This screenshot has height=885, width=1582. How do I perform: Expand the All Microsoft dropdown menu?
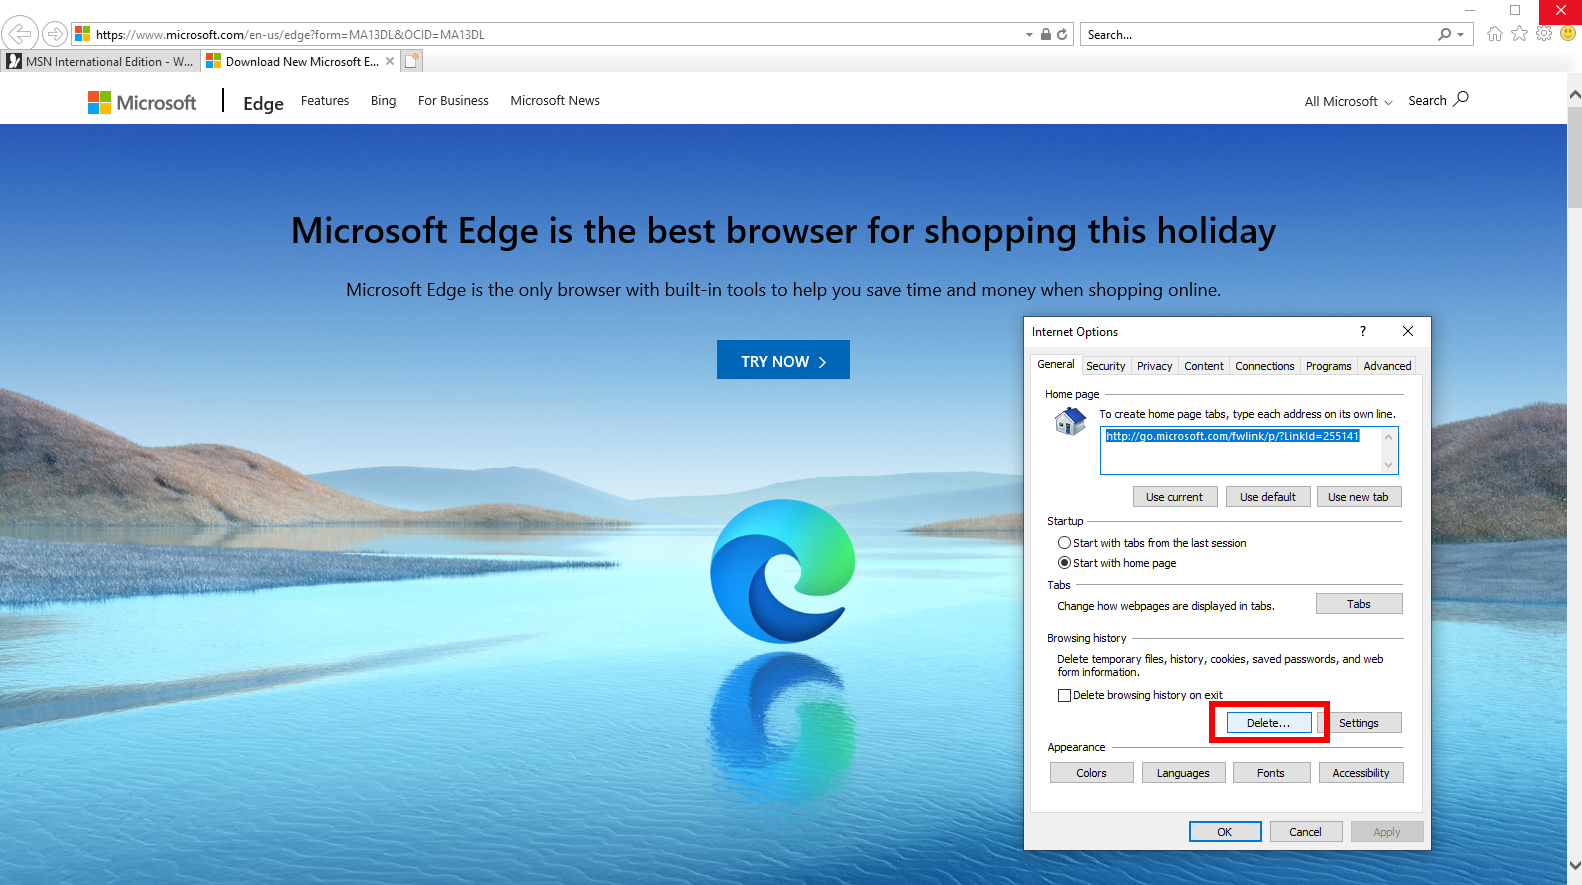[1348, 102]
